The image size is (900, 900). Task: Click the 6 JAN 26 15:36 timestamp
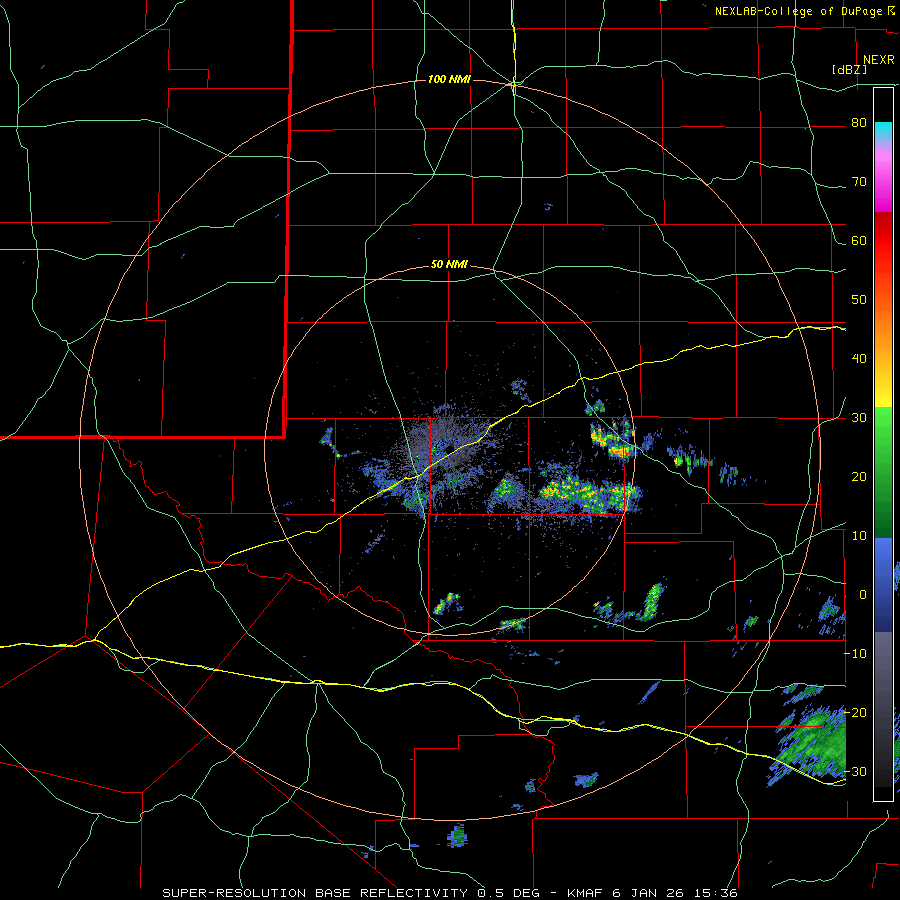[676, 893]
